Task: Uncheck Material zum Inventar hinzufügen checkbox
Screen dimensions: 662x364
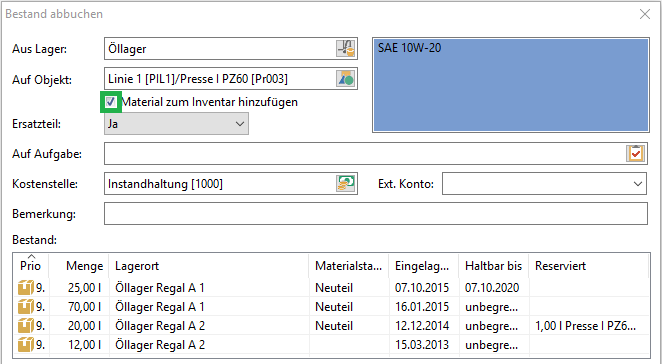Action: [111, 102]
